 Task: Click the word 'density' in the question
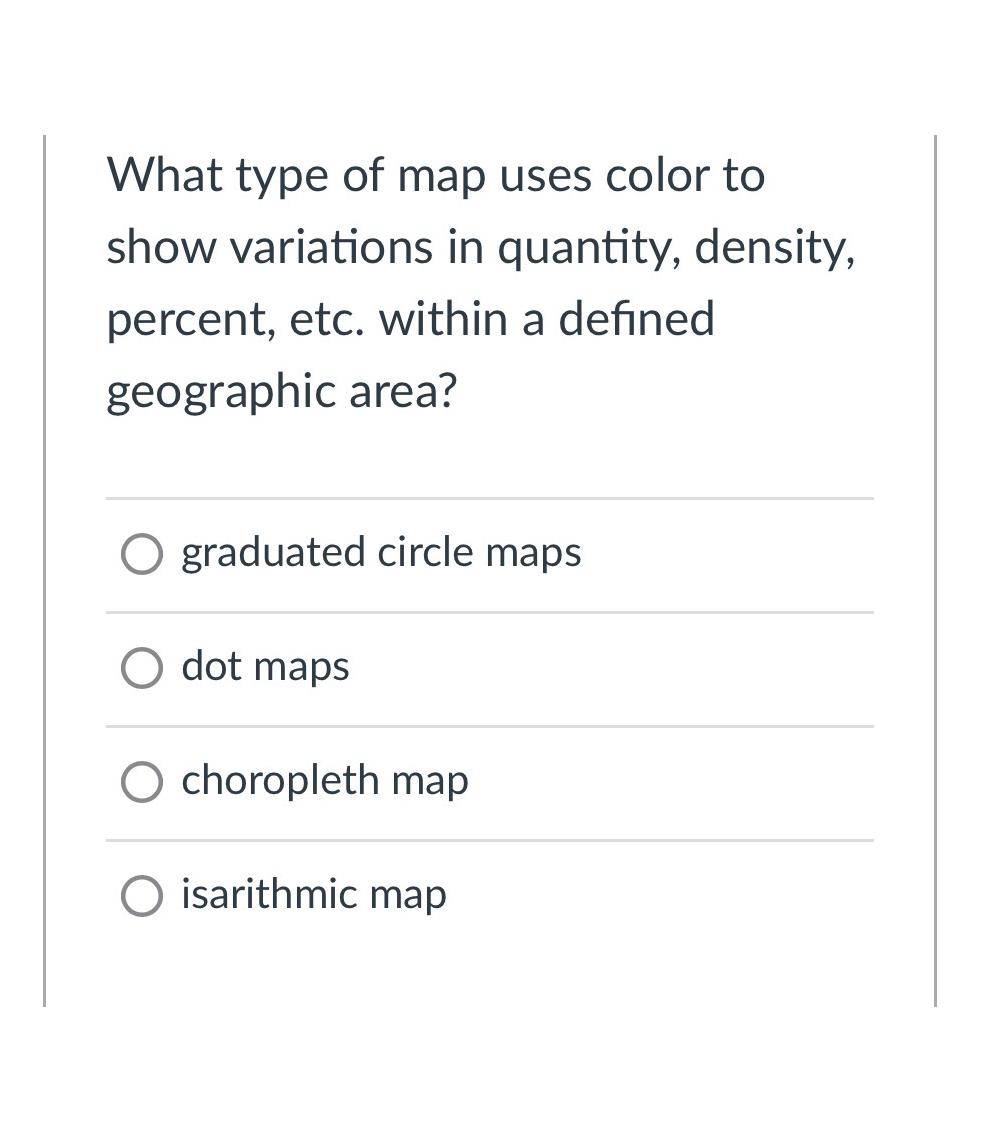pyautogui.click(x=775, y=249)
